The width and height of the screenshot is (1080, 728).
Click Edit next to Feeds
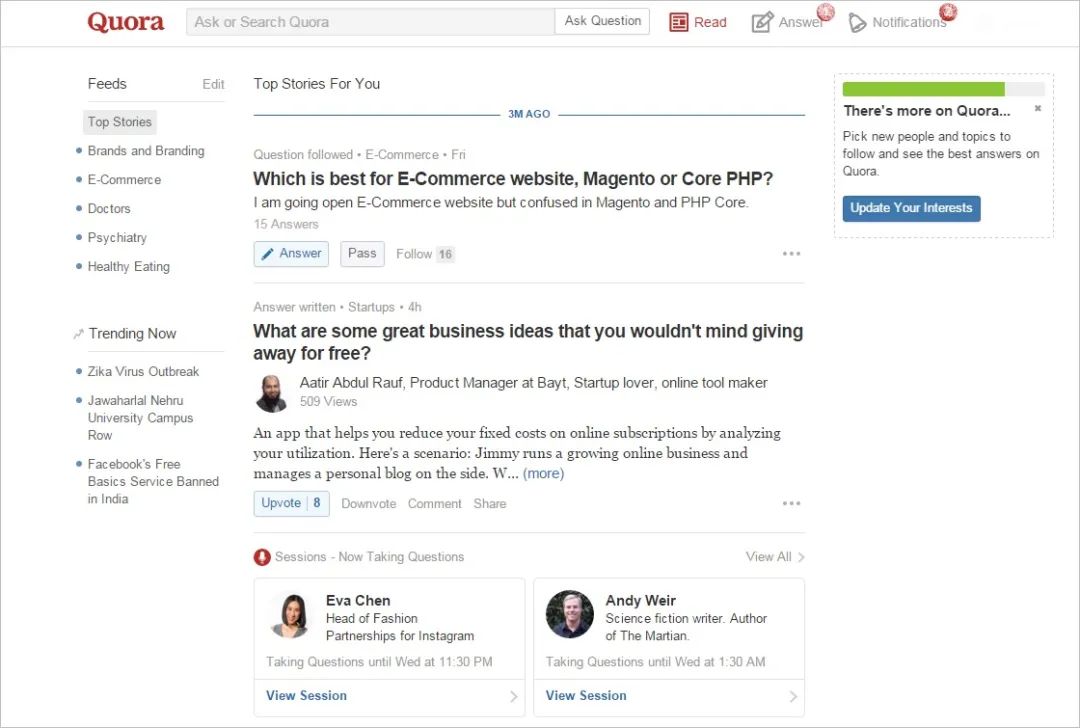(214, 84)
